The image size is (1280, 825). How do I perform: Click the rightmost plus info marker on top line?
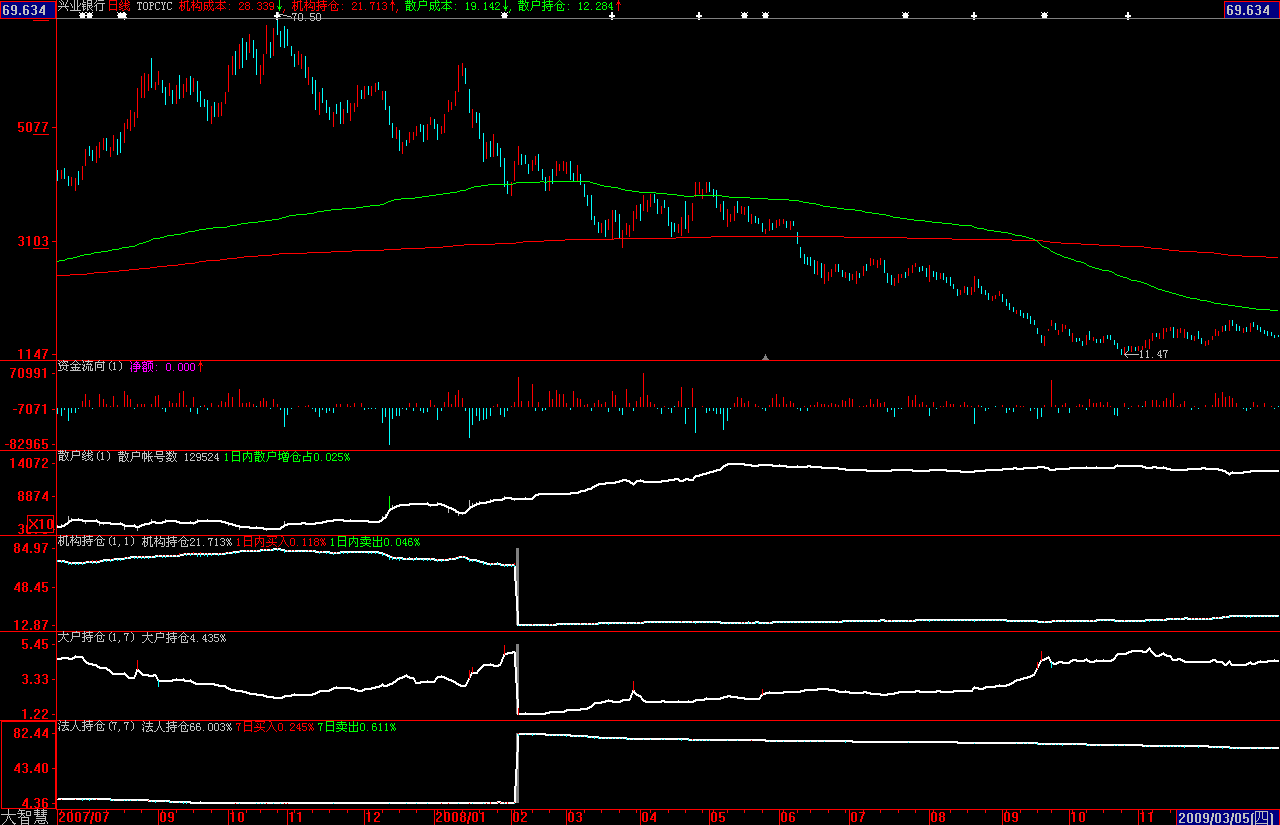(1128, 16)
